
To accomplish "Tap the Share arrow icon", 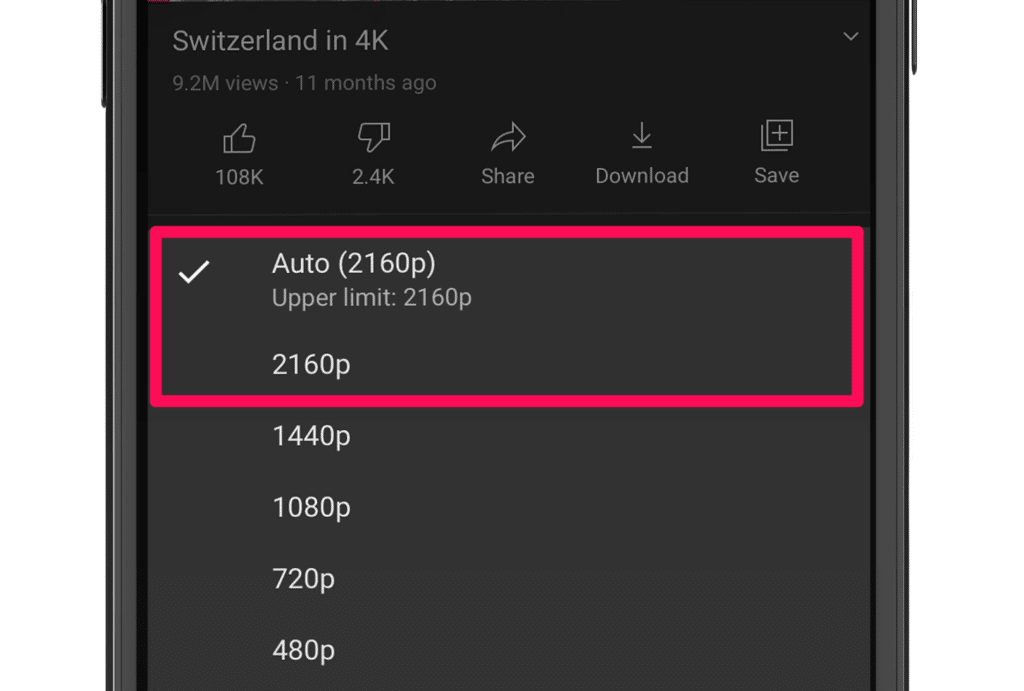I will coord(508,138).
